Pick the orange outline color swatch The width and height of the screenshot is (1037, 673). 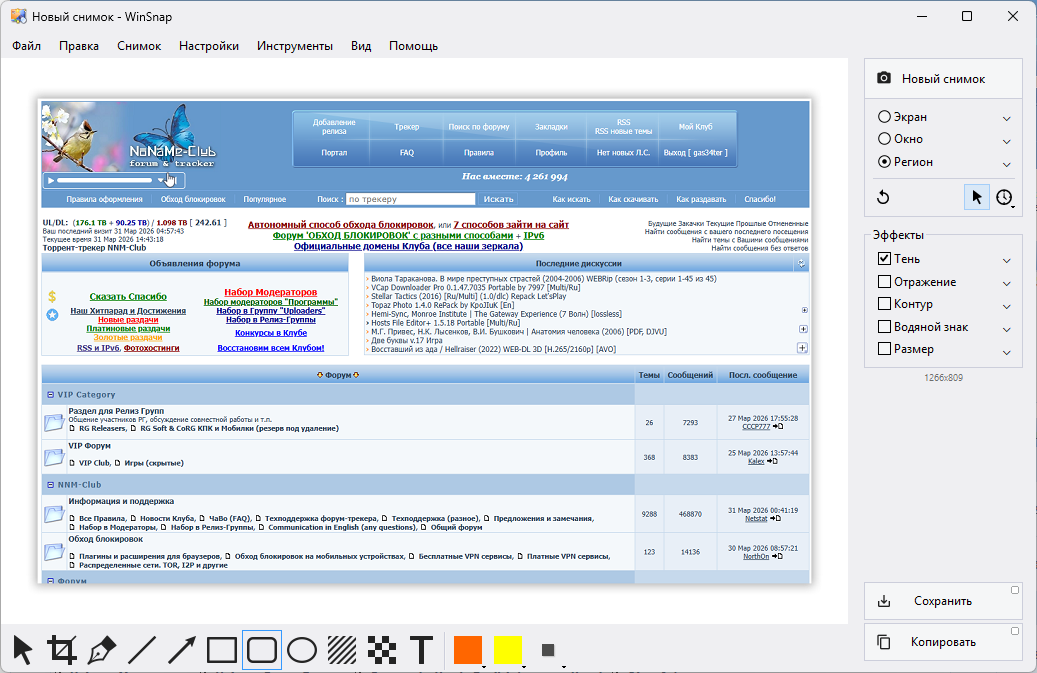coord(467,650)
